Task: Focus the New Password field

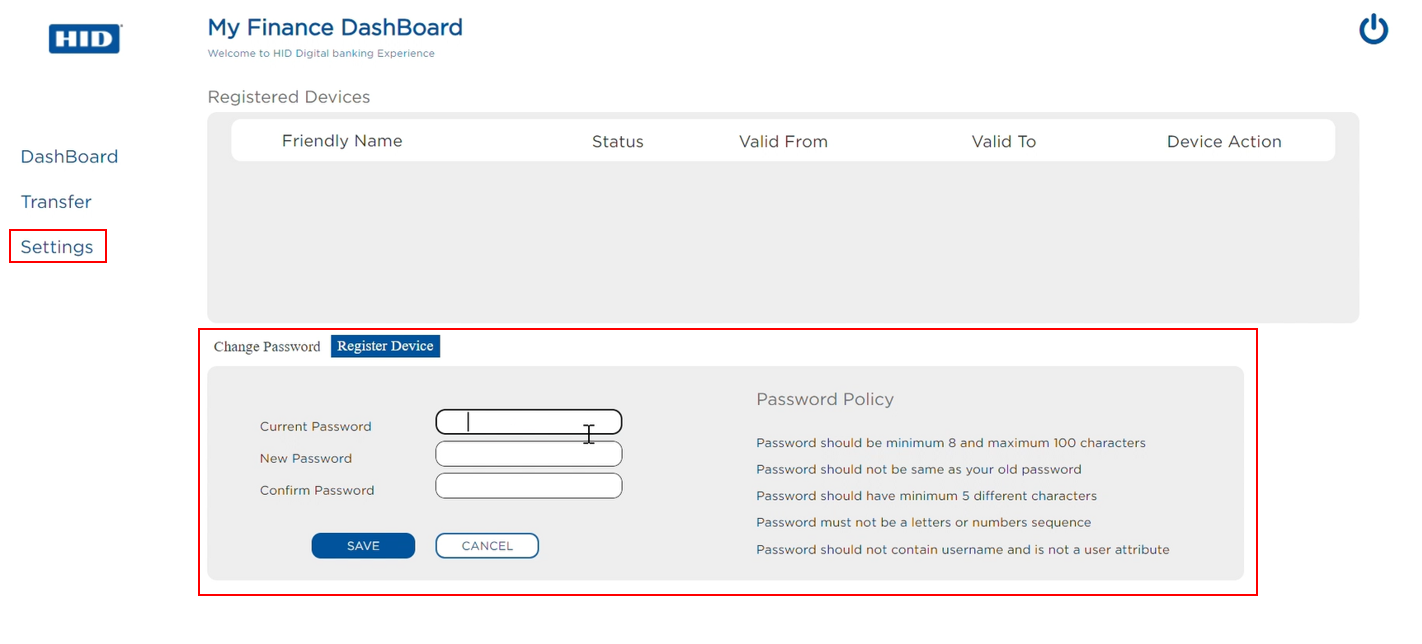Action: click(529, 454)
